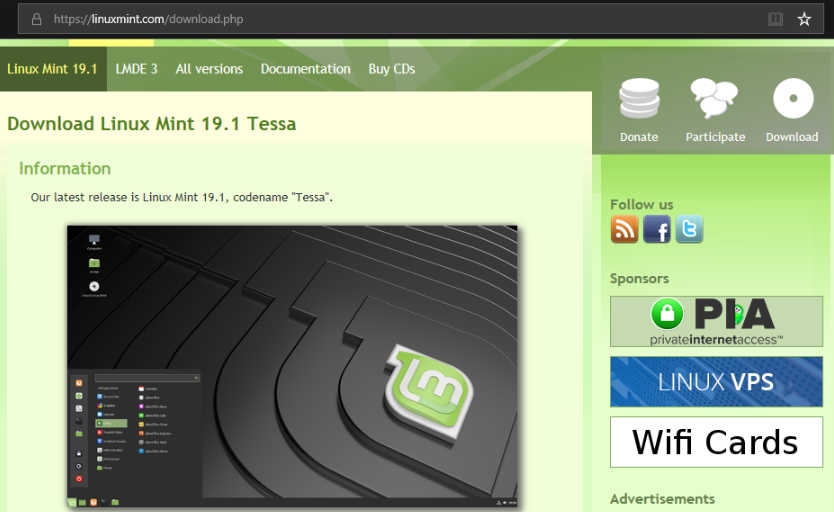
Task: Open the Facebook follow icon
Action: (x=657, y=229)
